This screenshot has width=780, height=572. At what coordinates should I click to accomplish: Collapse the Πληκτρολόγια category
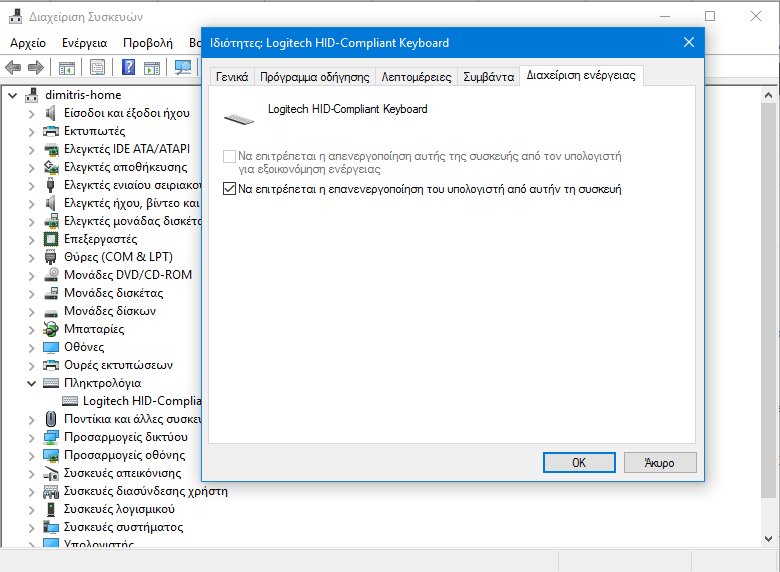pyautogui.click(x=30, y=383)
